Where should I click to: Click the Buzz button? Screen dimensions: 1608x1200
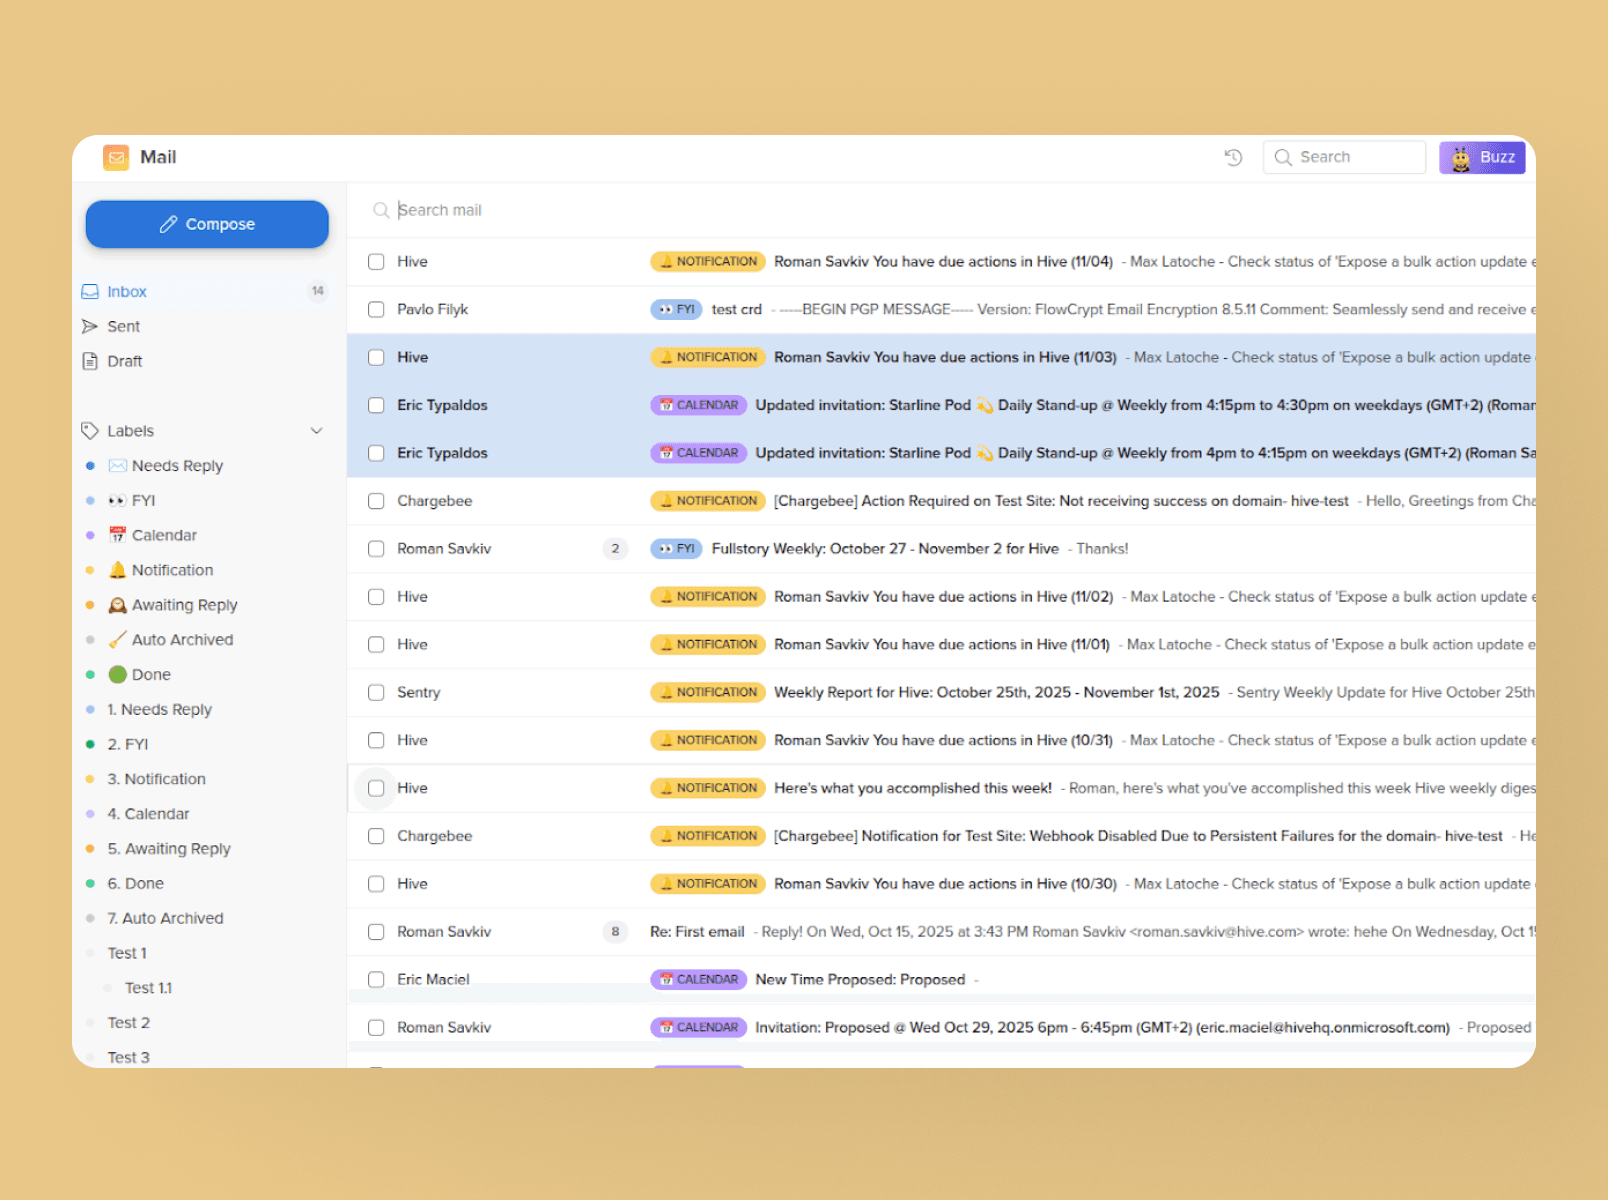tap(1482, 157)
